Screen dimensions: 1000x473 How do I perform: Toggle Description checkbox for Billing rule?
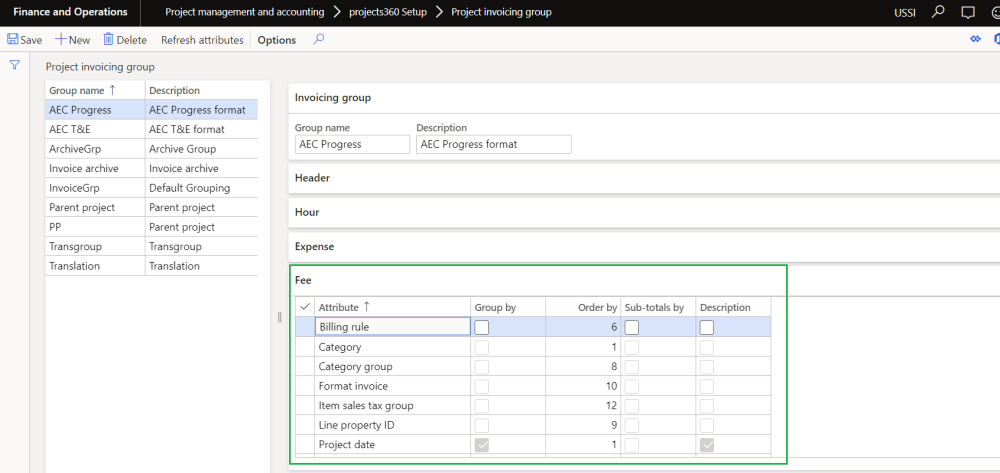click(707, 327)
